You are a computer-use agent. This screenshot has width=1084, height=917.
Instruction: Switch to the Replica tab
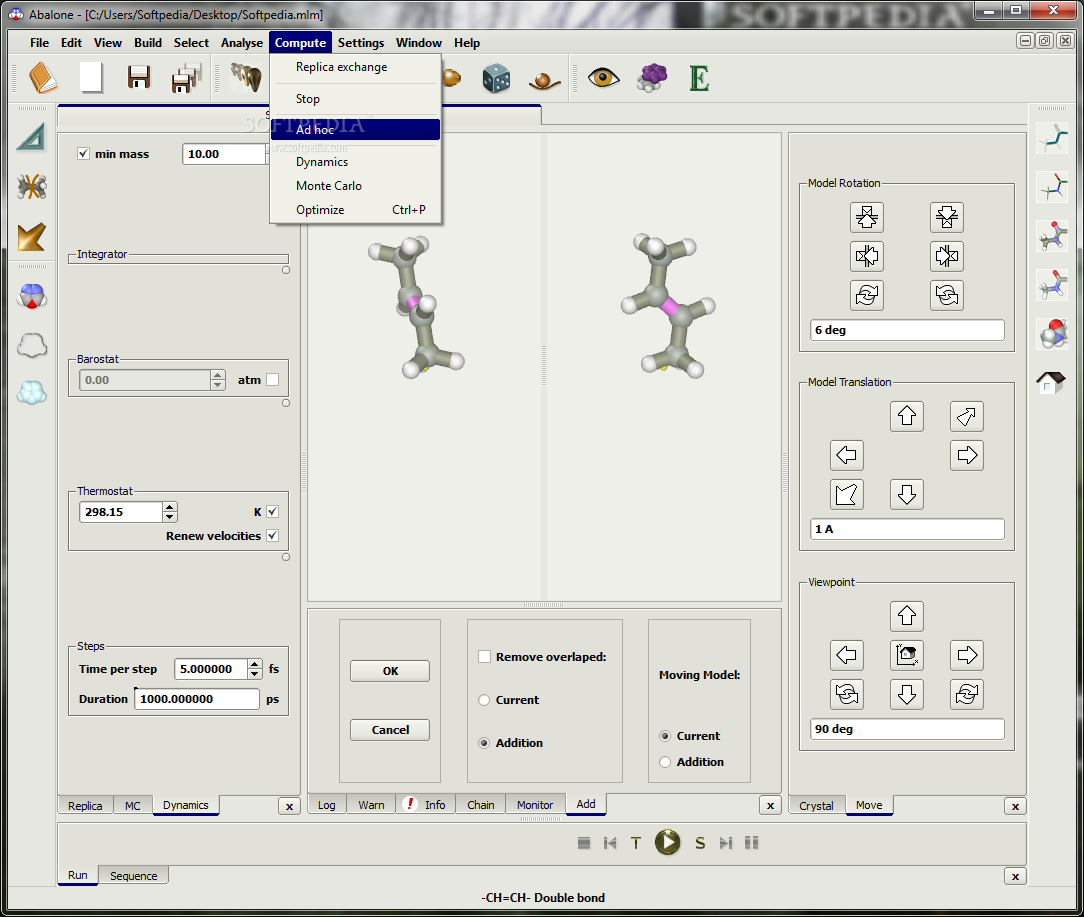tap(85, 806)
